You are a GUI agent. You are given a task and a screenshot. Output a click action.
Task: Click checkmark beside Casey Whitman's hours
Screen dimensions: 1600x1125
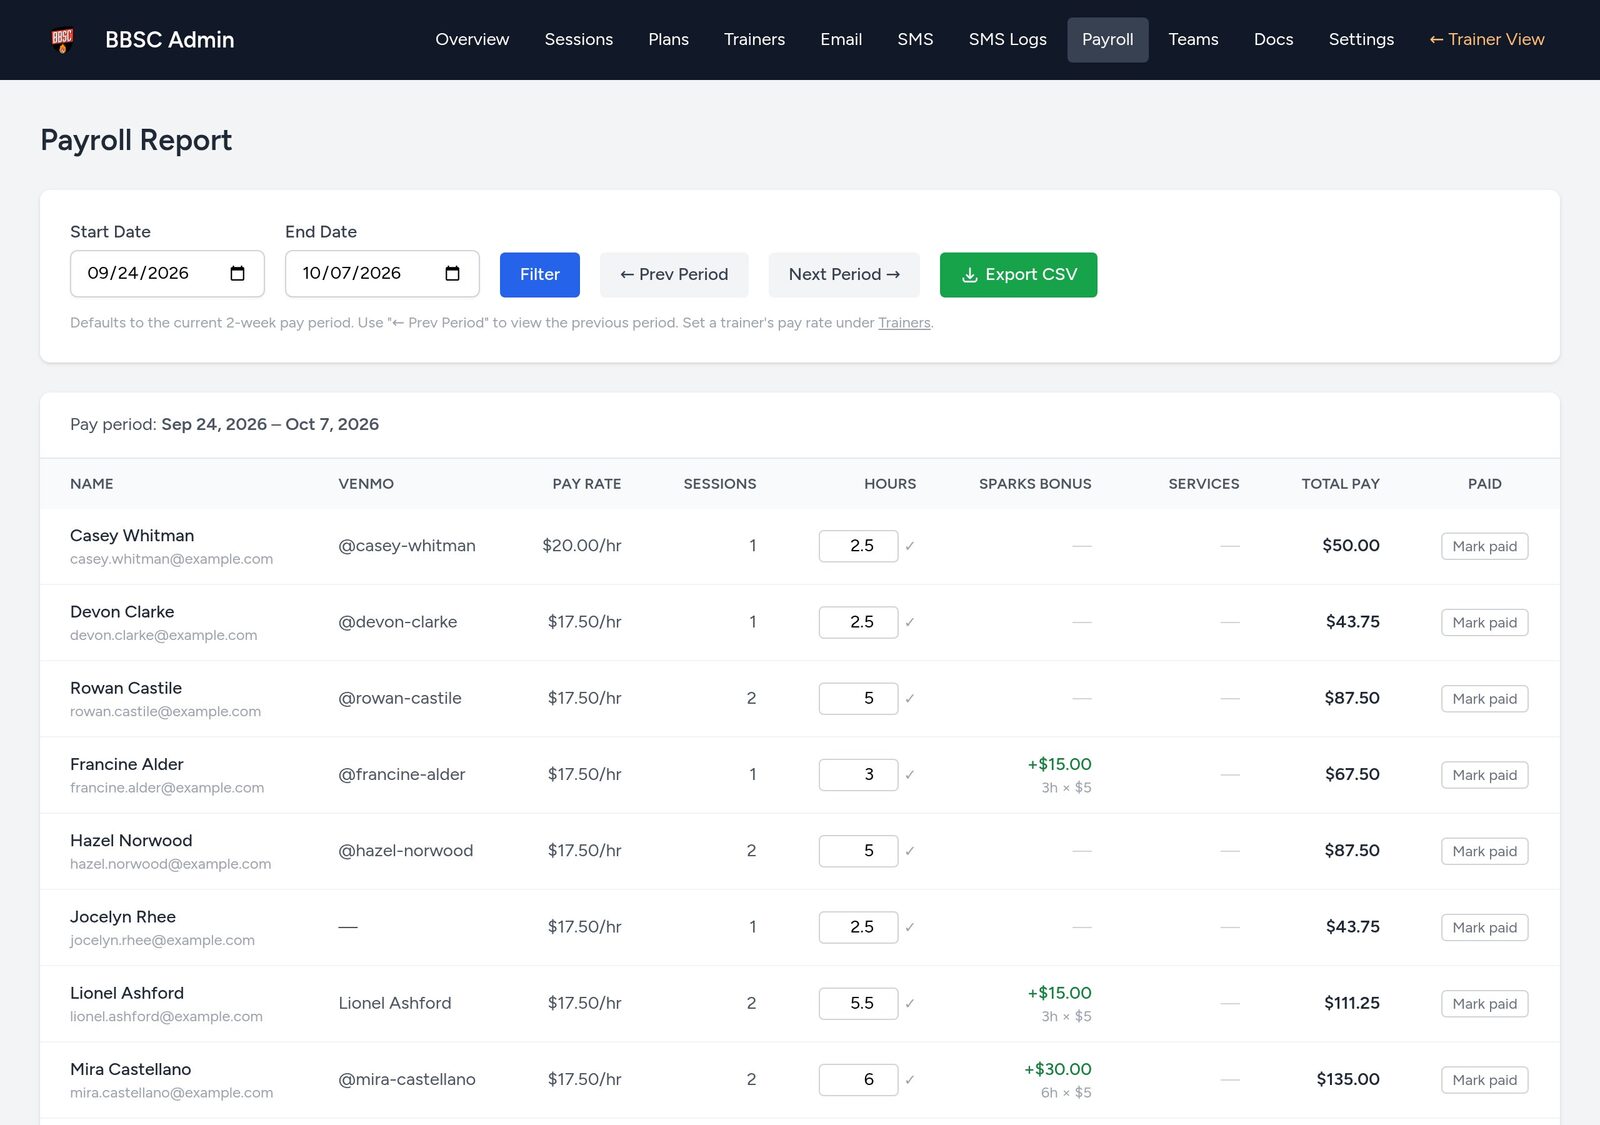click(x=910, y=546)
